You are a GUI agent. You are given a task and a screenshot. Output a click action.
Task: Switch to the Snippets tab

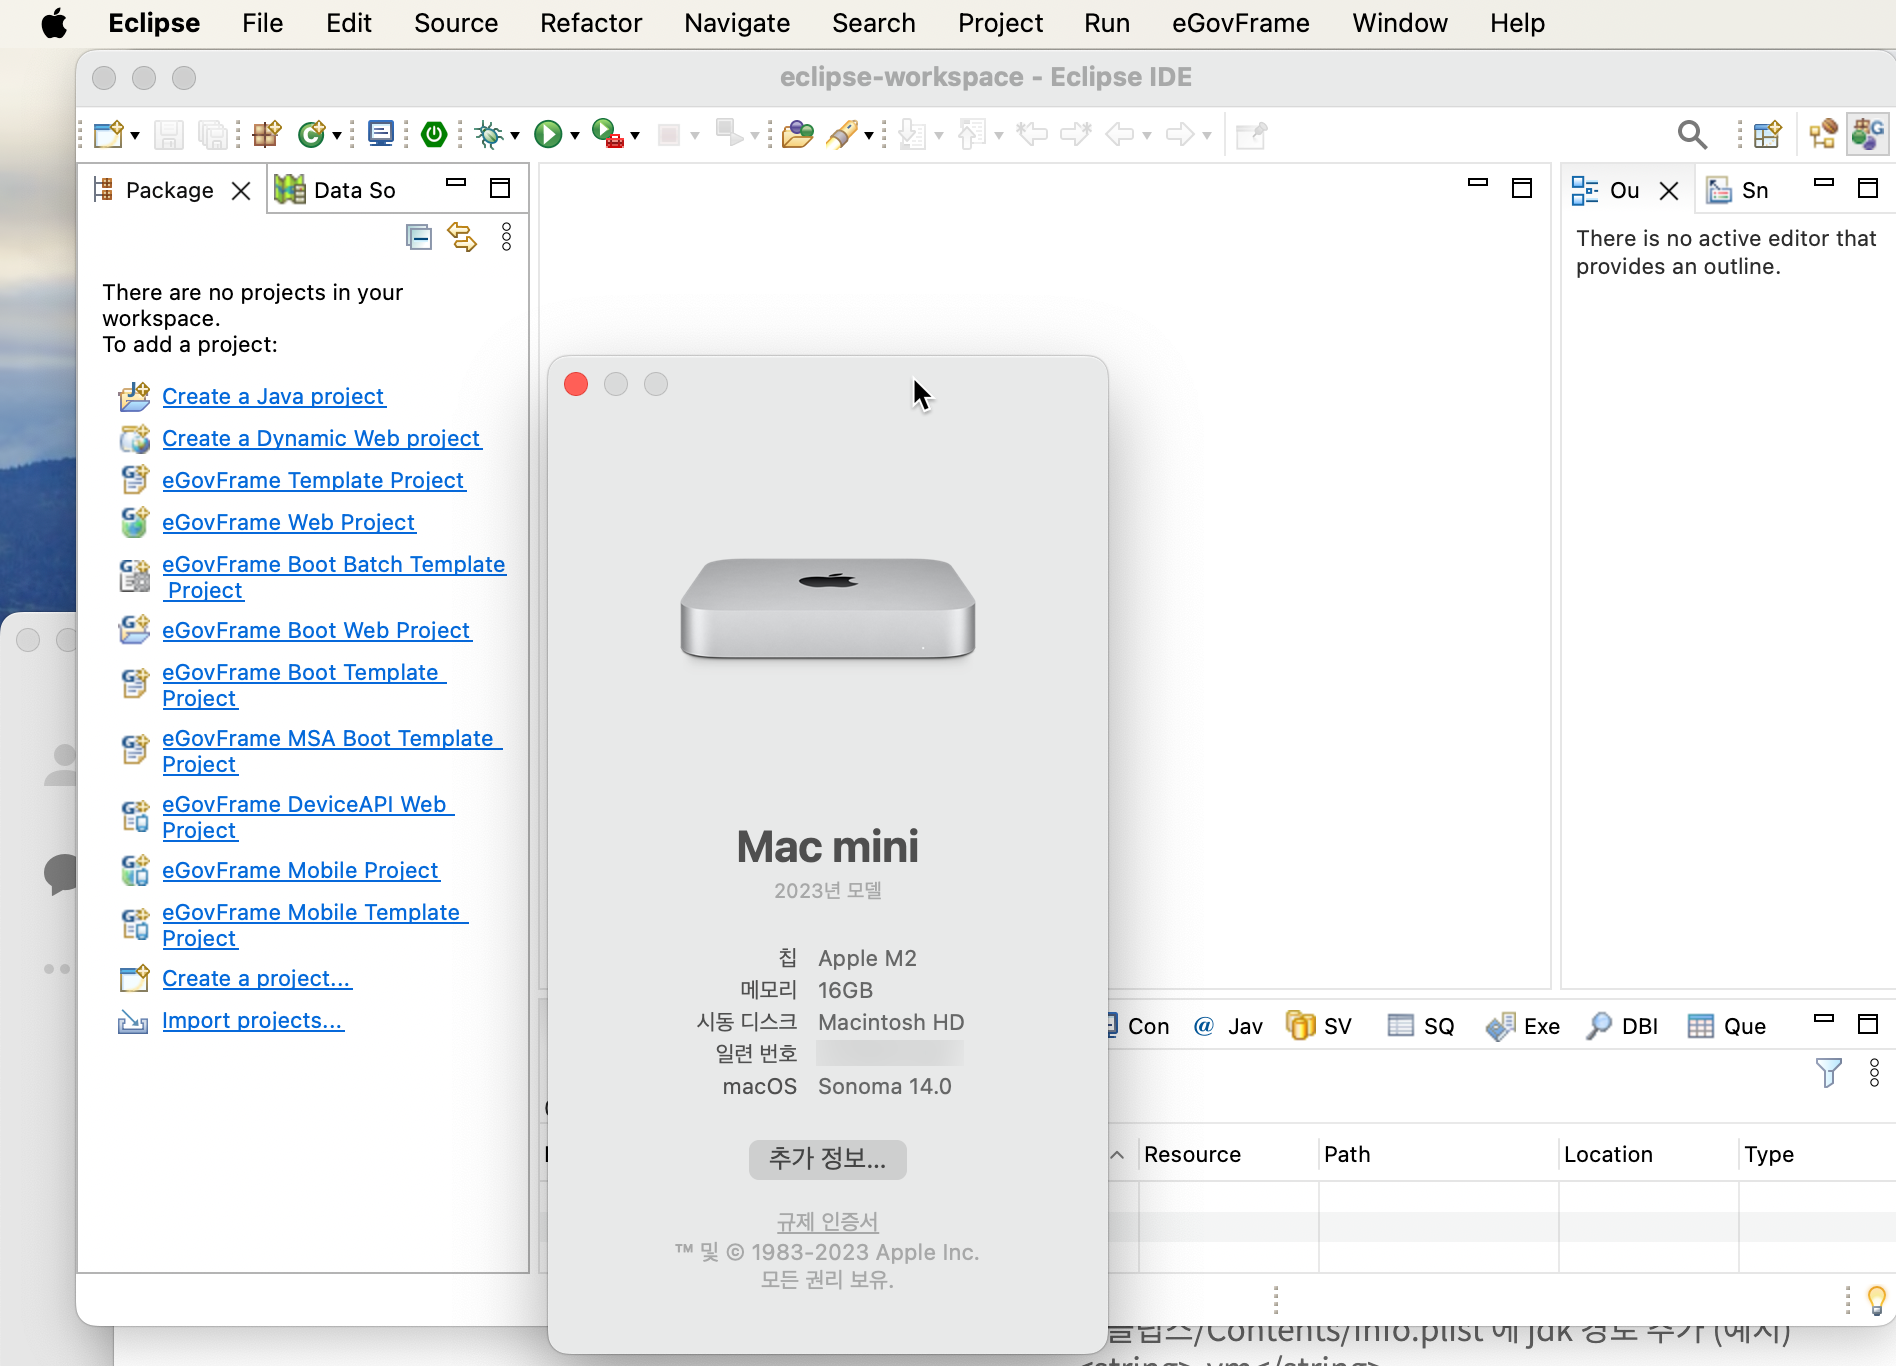tap(1738, 190)
